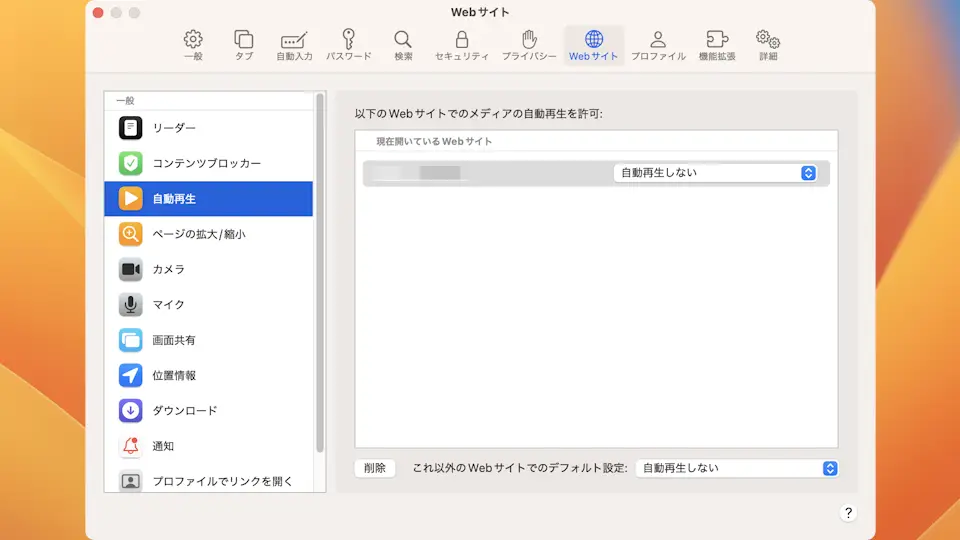The image size is (960, 540).
Task: Select コンテンツブロッカー in the sidebar
Action: [208, 163]
